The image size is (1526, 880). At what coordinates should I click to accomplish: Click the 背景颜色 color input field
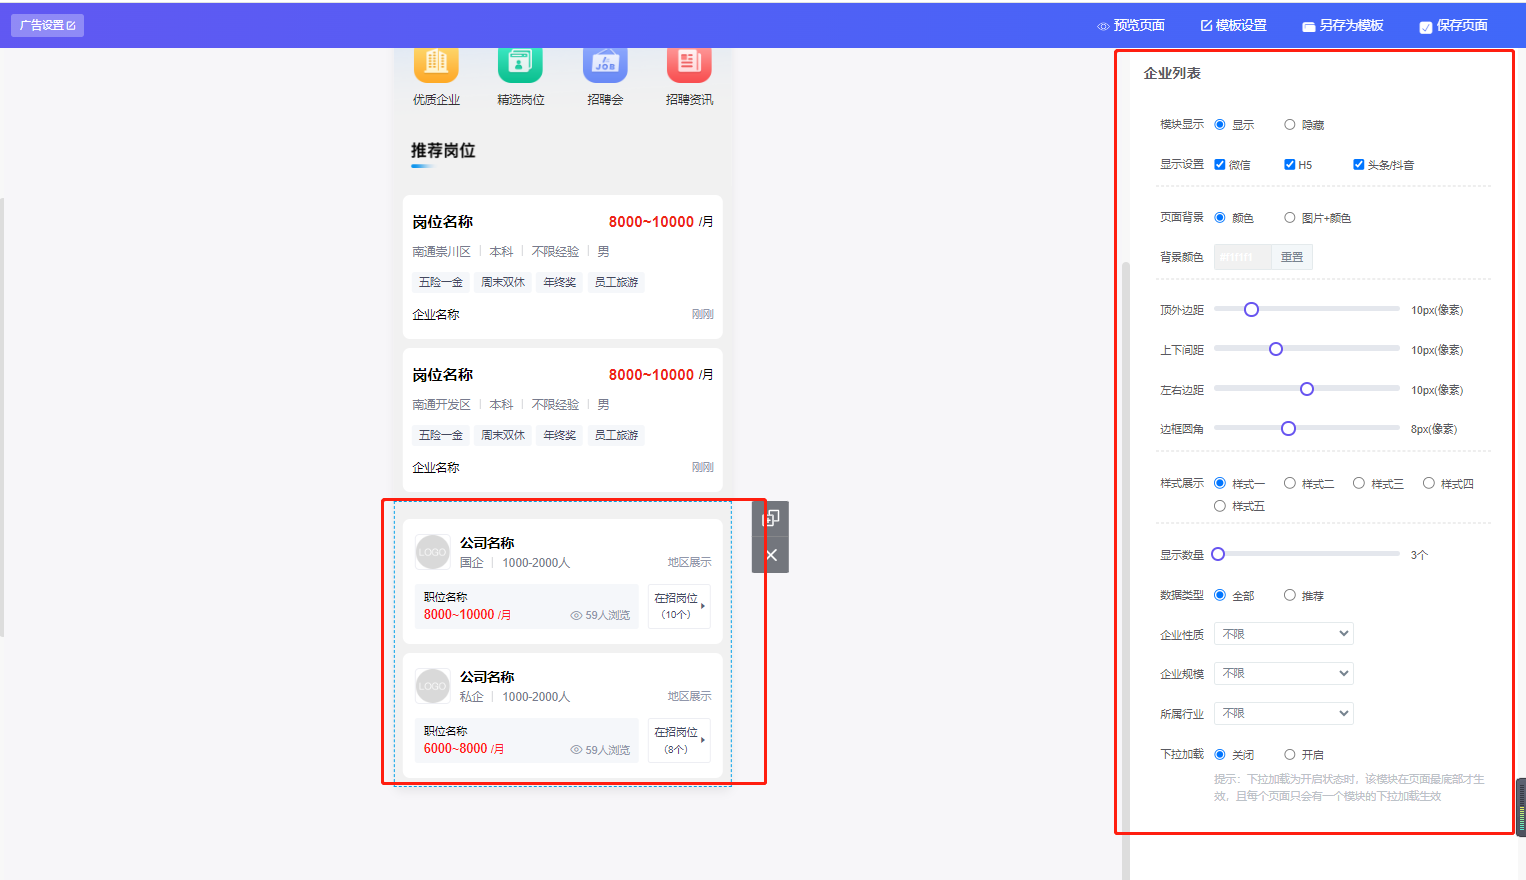coord(1242,257)
